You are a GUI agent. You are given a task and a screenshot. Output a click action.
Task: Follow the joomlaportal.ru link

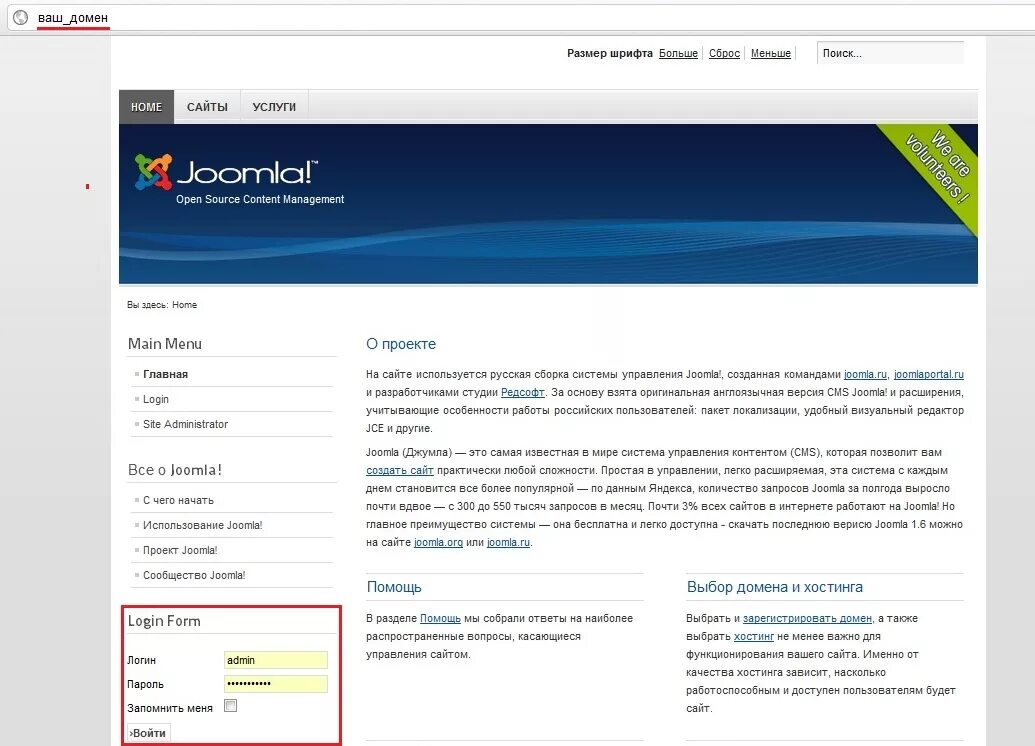tap(929, 374)
